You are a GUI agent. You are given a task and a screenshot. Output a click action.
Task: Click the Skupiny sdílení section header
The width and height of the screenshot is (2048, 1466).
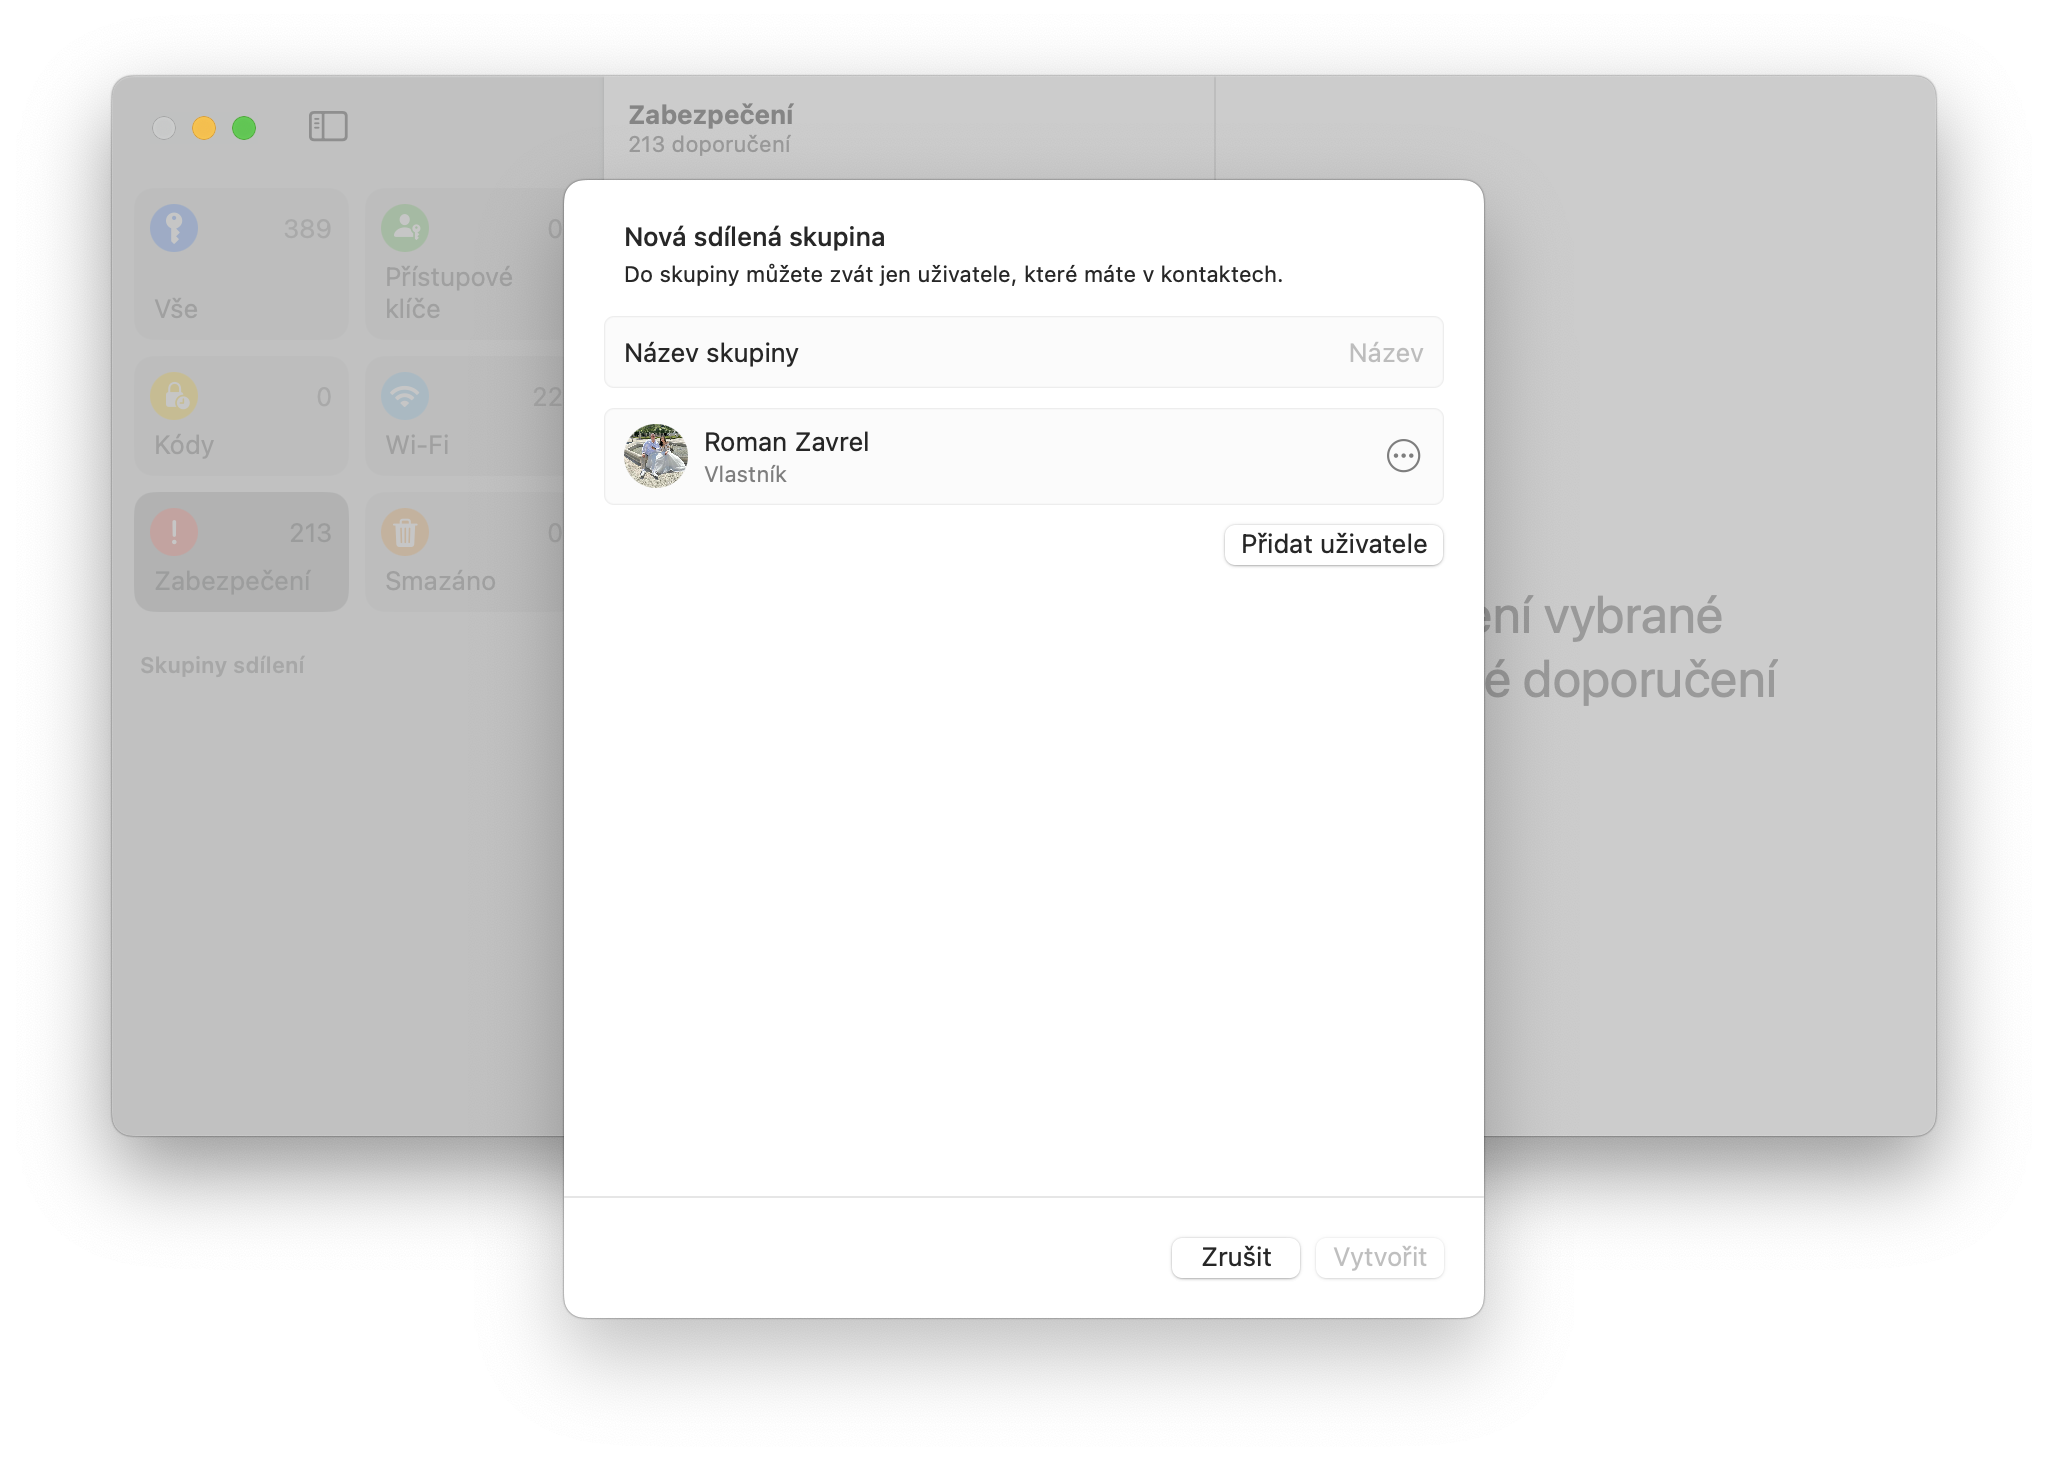point(222,666)
